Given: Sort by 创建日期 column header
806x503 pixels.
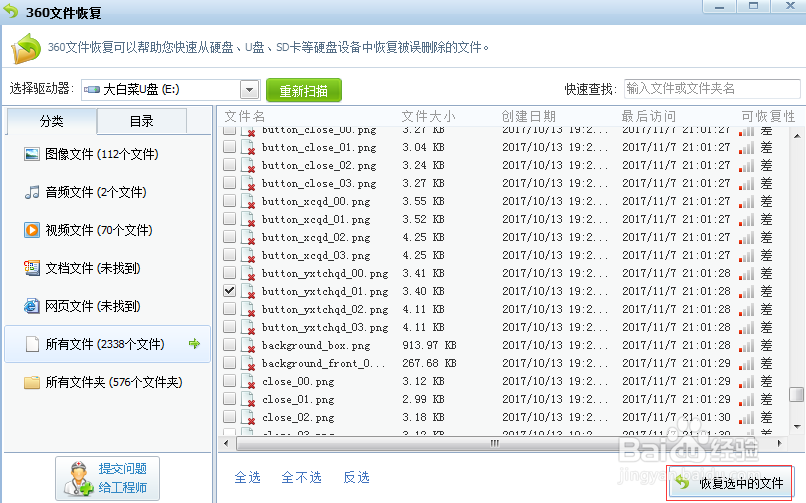Looking at the screenshot, I should pyautogui.click(x=528, y=116).
